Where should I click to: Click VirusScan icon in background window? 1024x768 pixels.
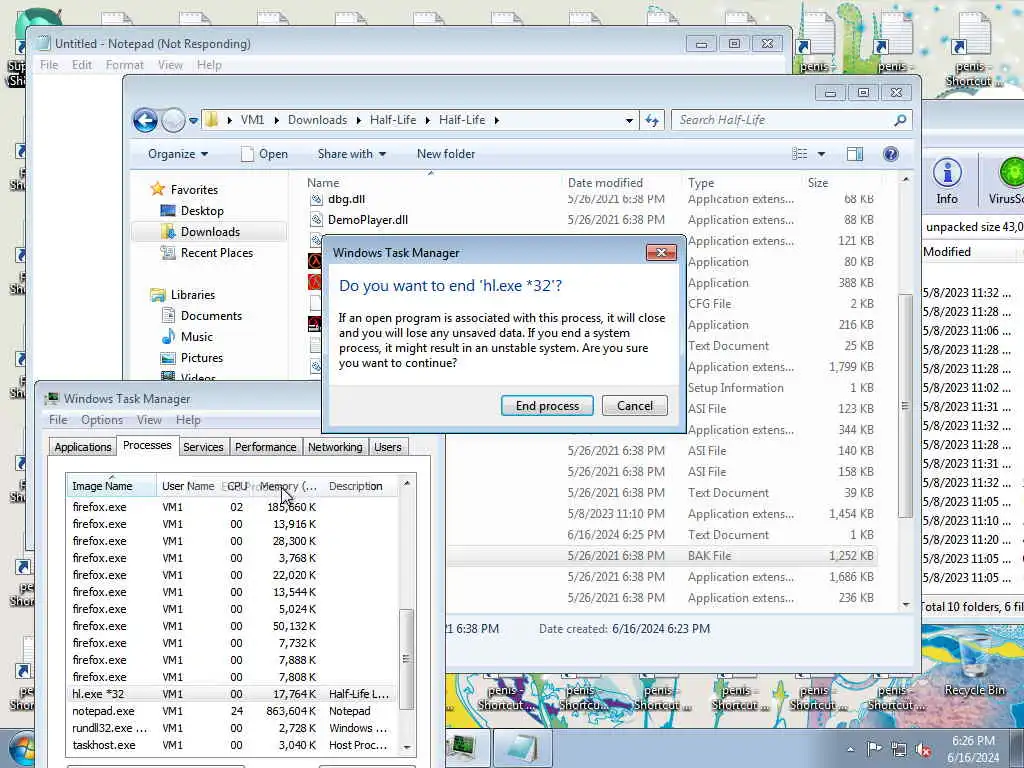pyautogui.click(x=1010, y=182)
